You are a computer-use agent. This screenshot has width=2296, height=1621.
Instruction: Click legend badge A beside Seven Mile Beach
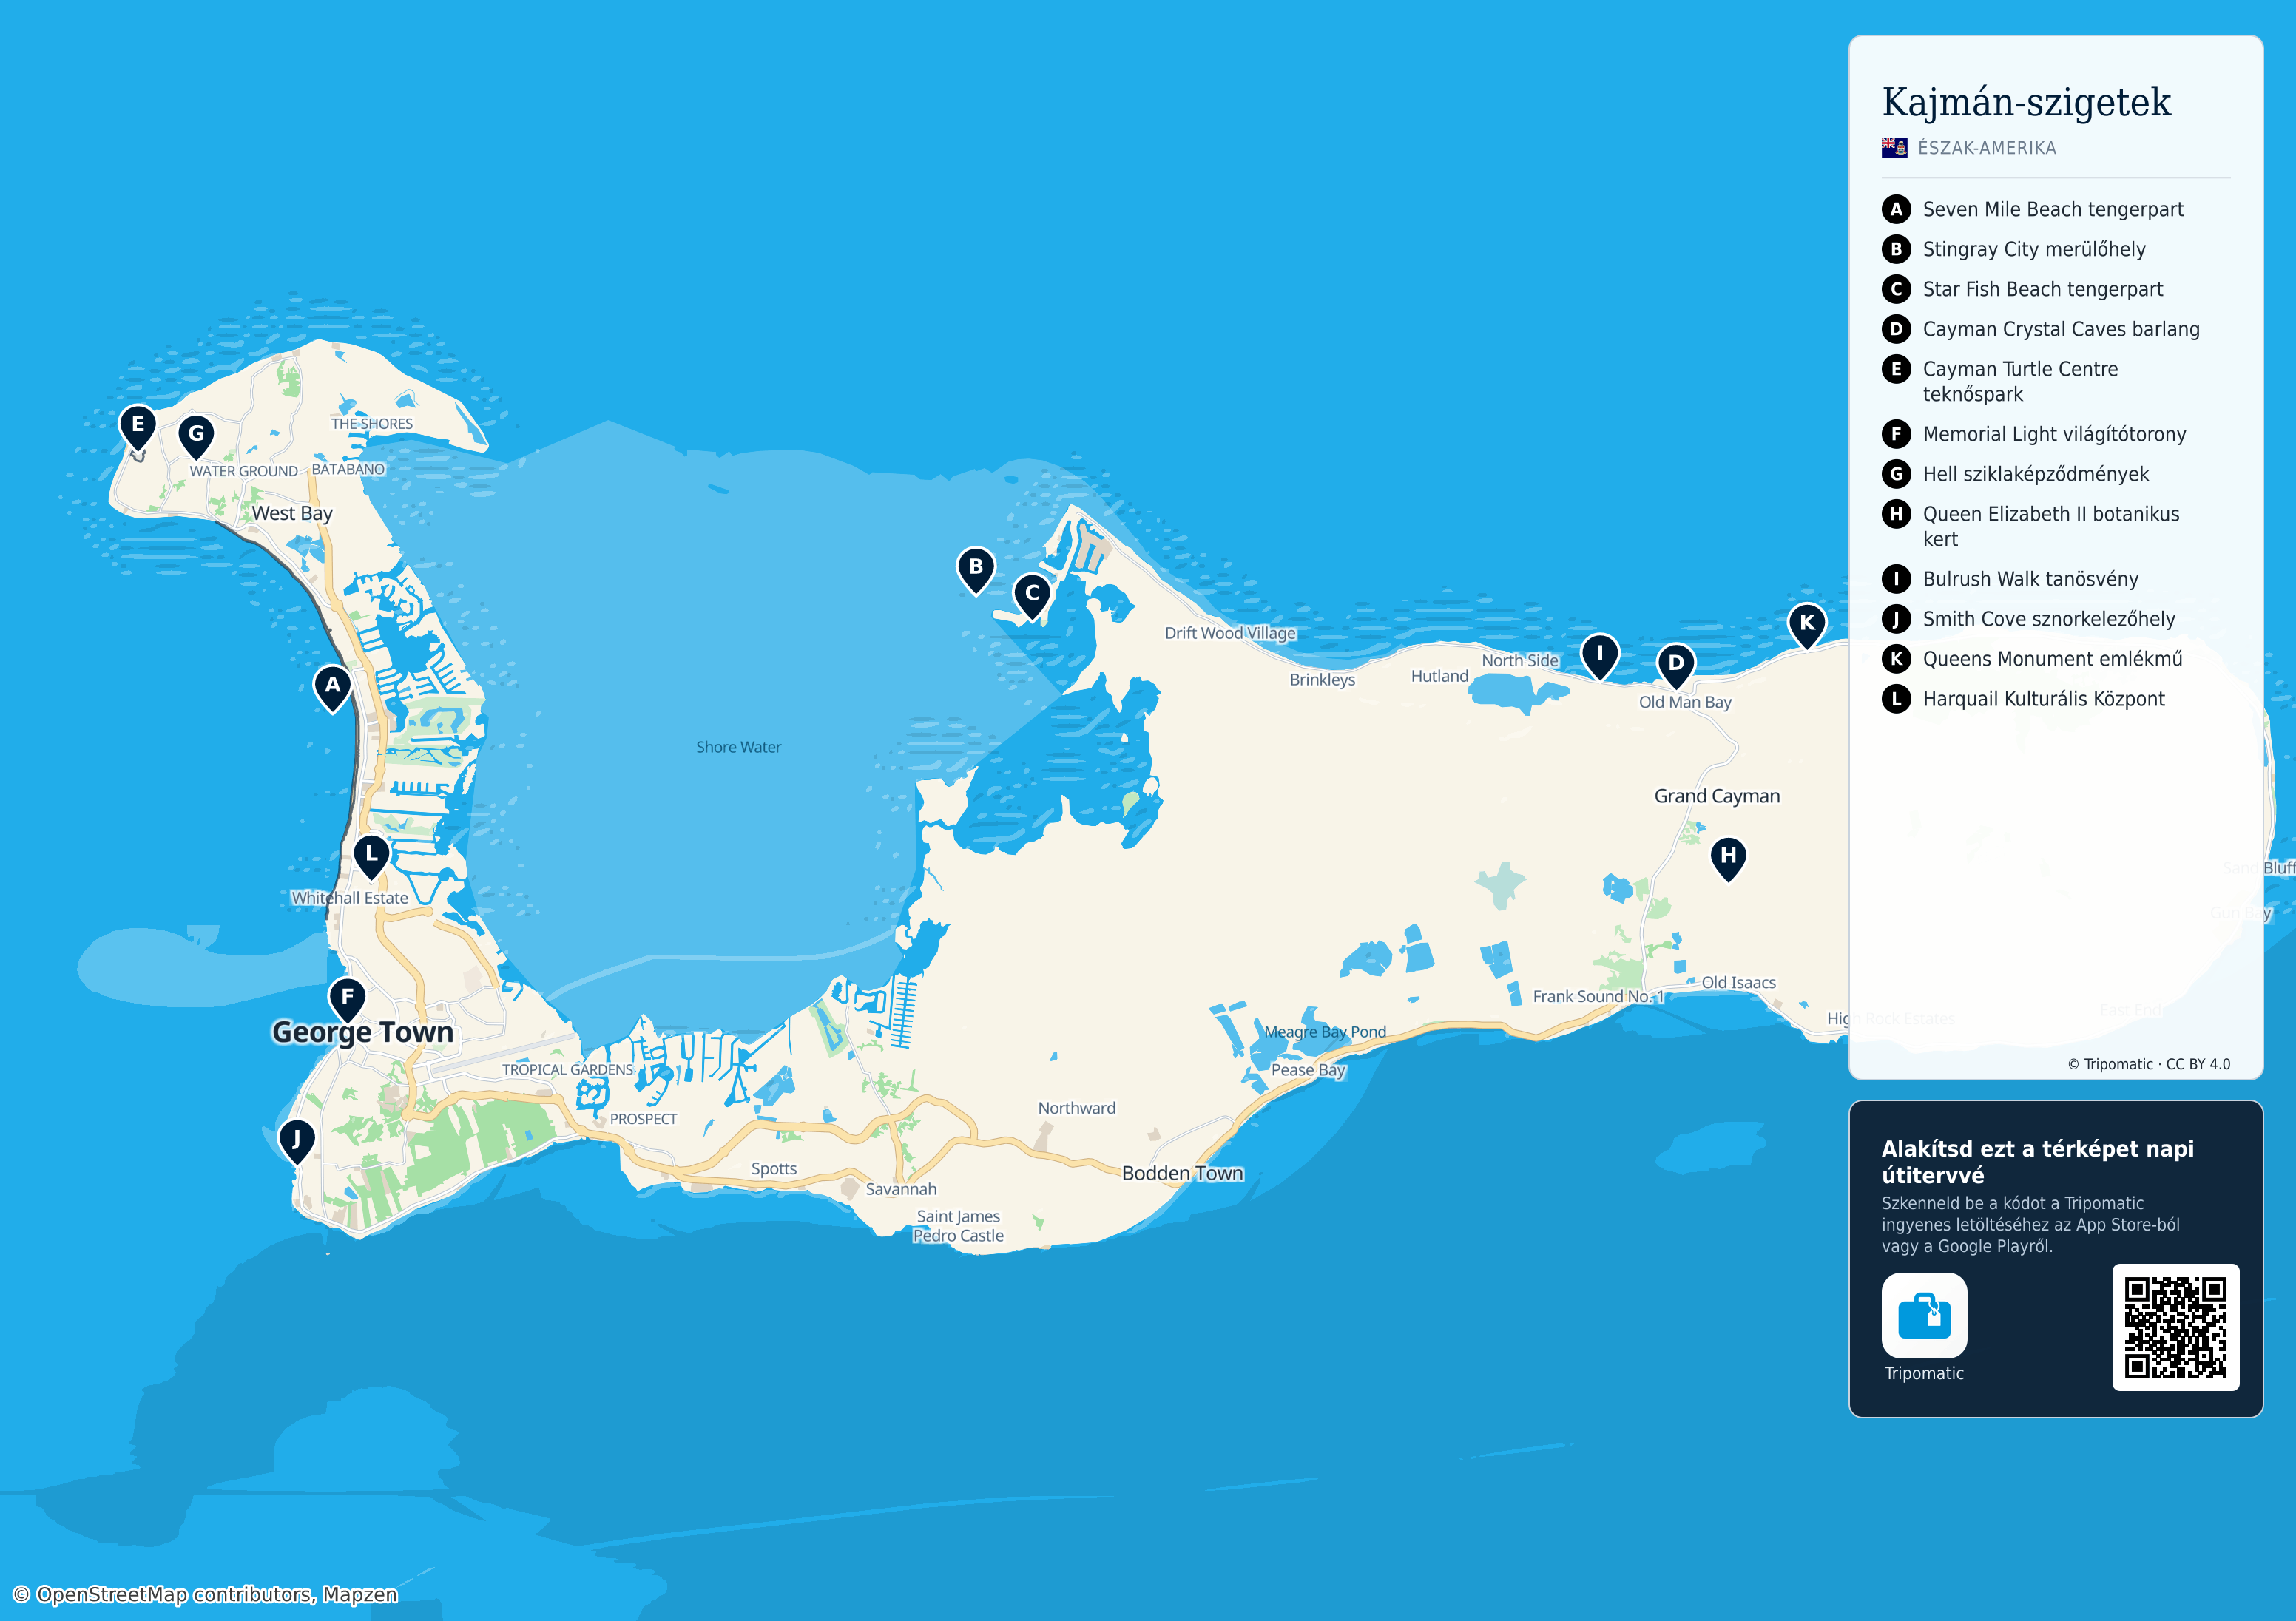pos(1896,209)
